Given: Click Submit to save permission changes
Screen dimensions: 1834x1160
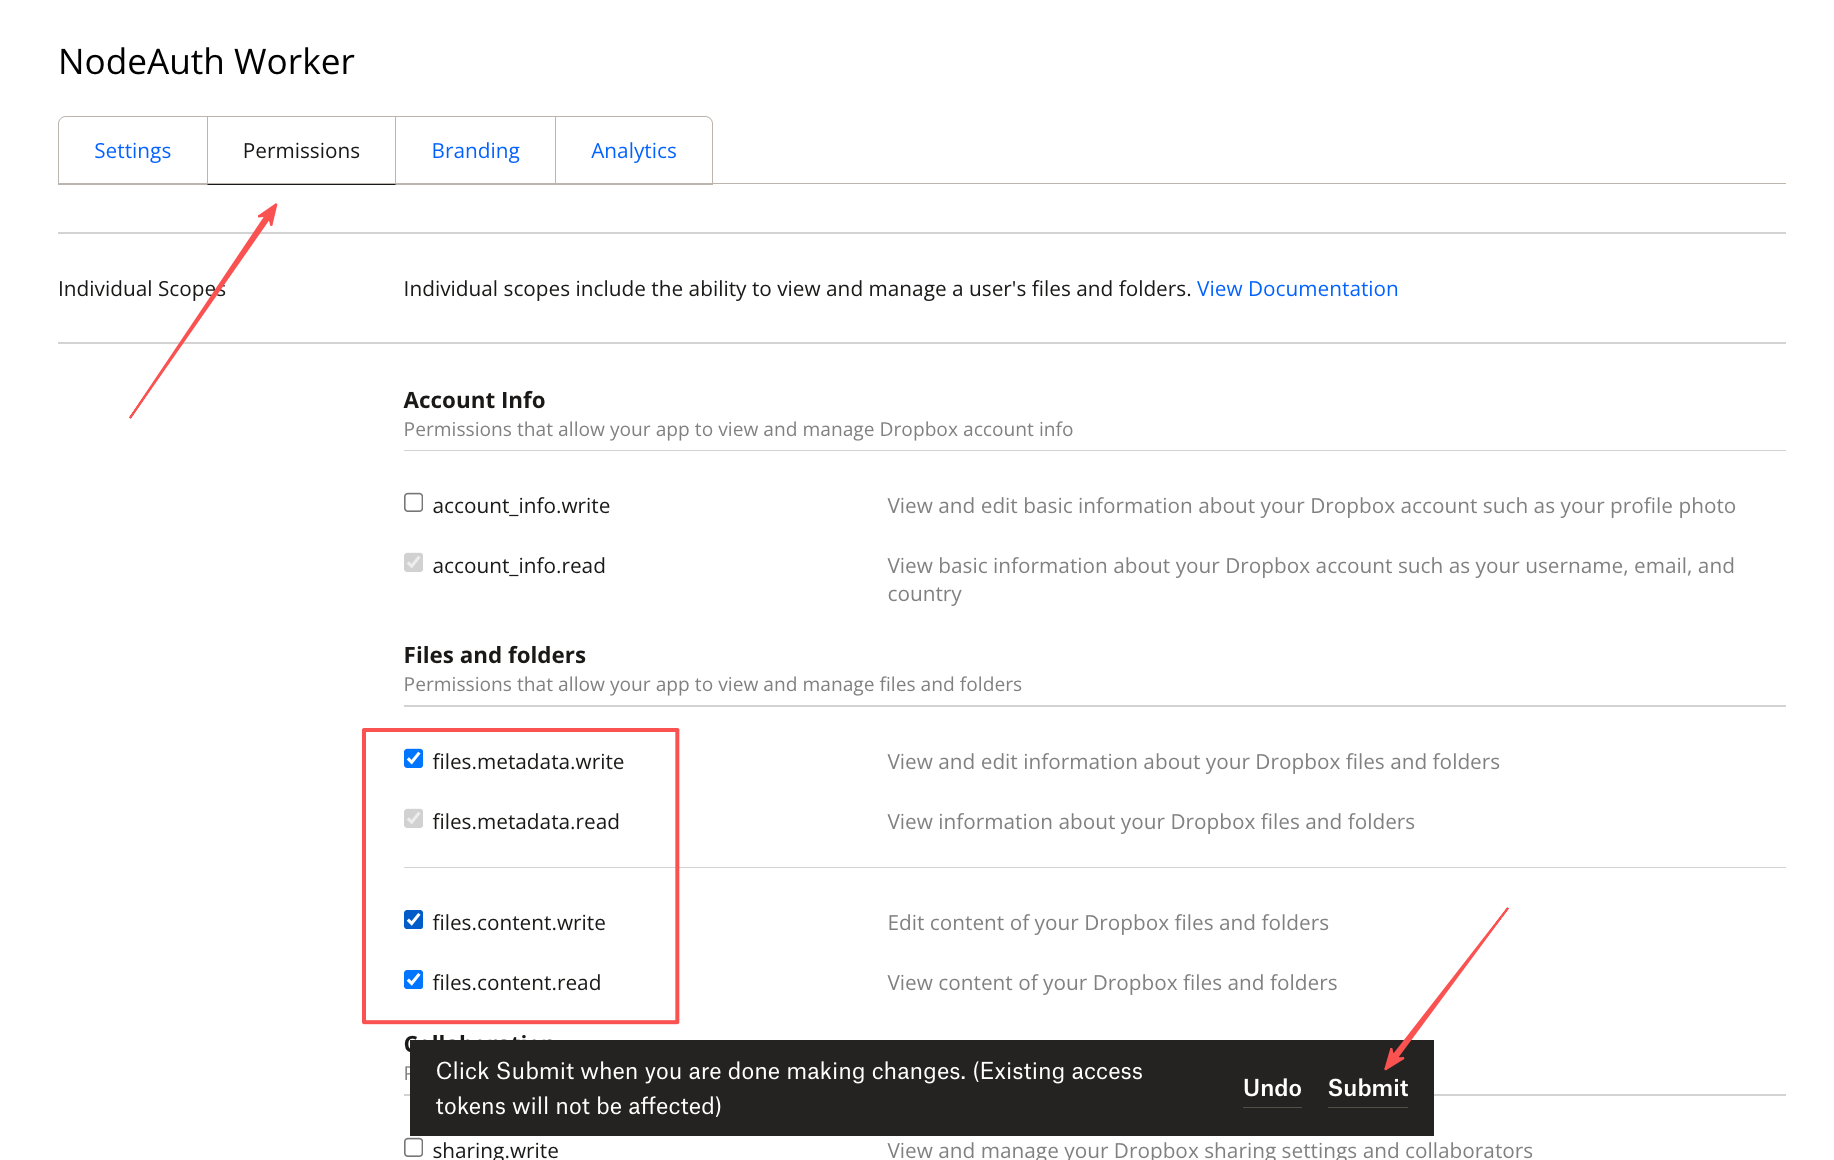Looking at the screenshot, I should [x=1367, y=1088].
